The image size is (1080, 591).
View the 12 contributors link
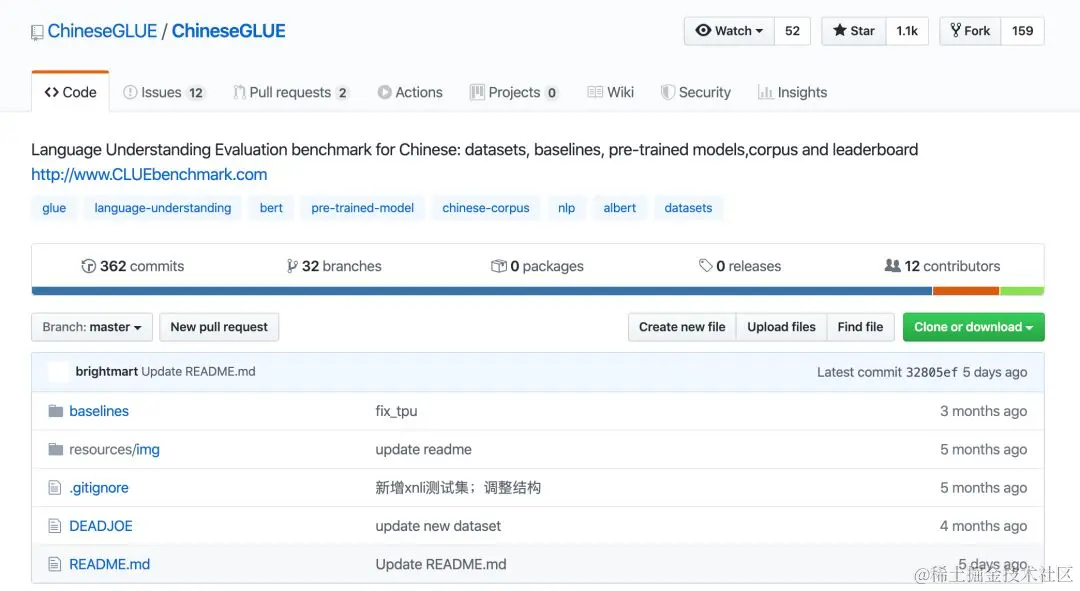(942, 266)
